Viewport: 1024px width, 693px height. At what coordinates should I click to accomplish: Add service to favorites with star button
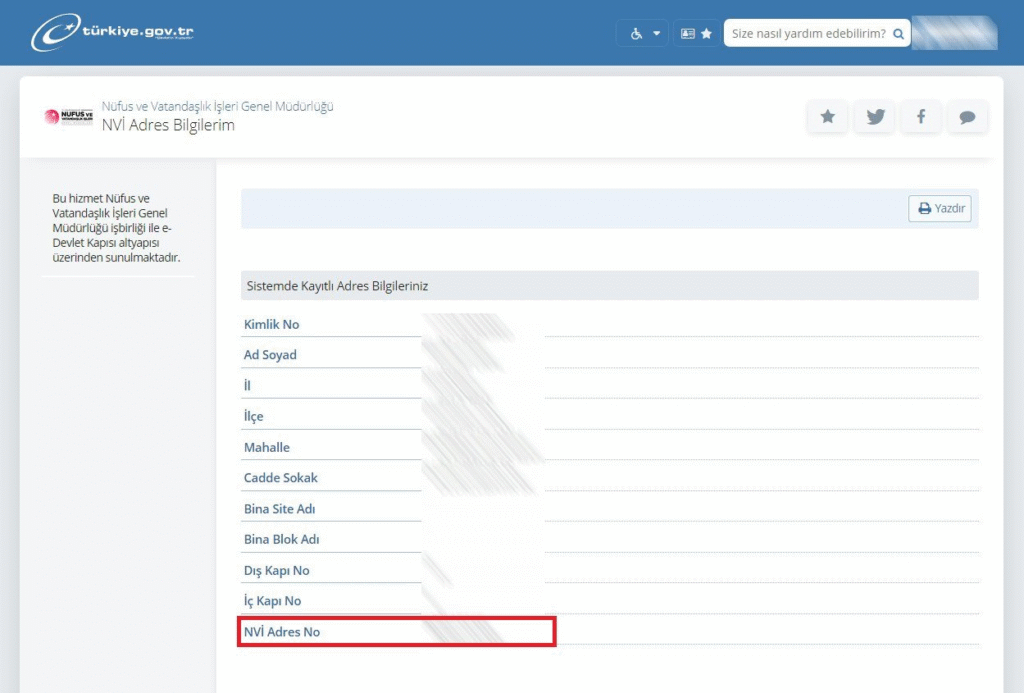point(827,117)
